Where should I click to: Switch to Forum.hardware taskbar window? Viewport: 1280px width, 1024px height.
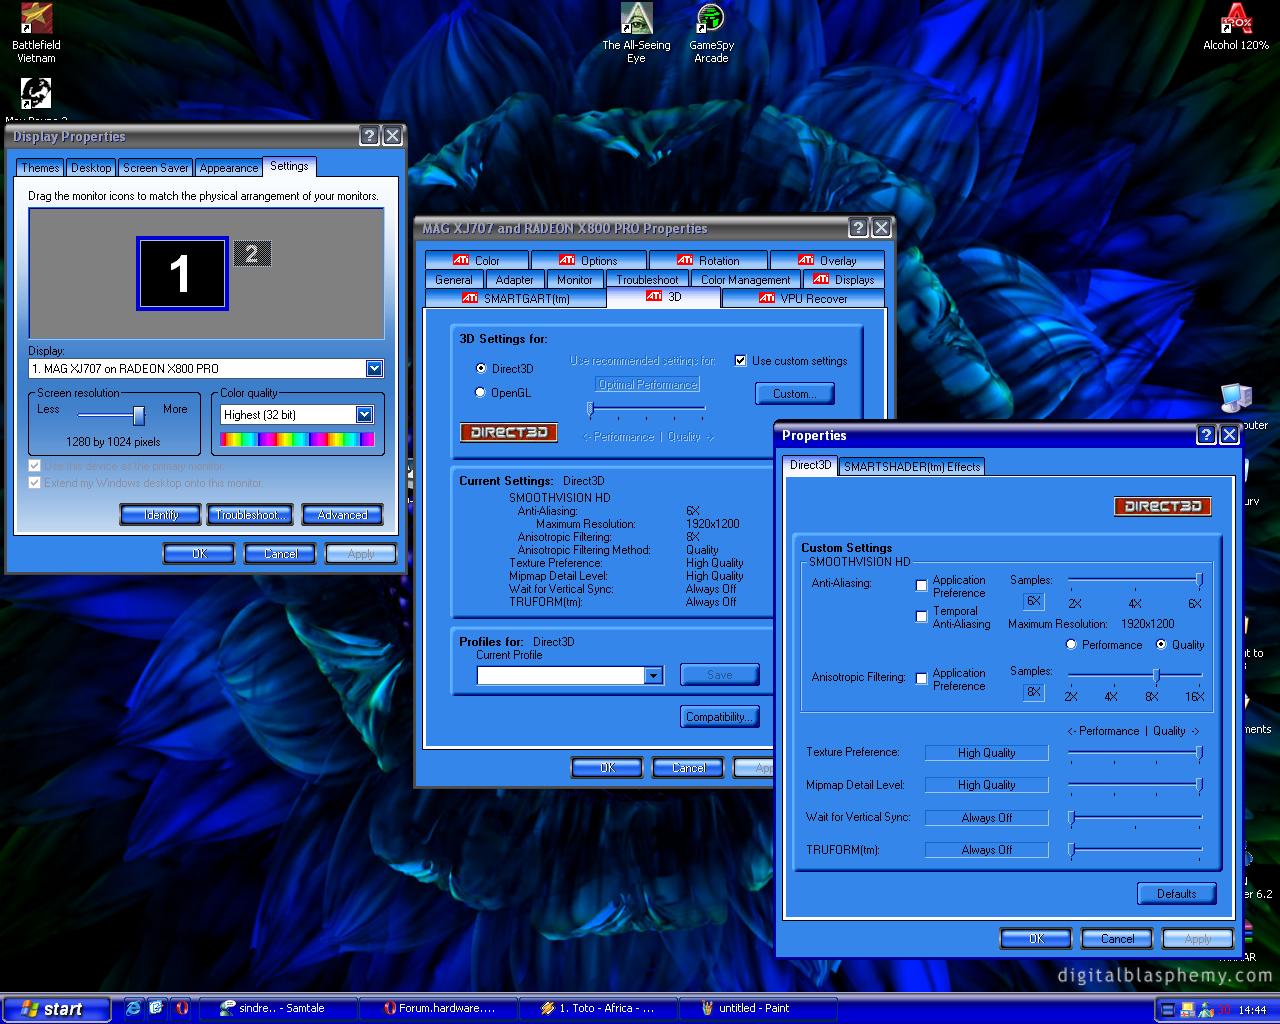(438, 1008)
